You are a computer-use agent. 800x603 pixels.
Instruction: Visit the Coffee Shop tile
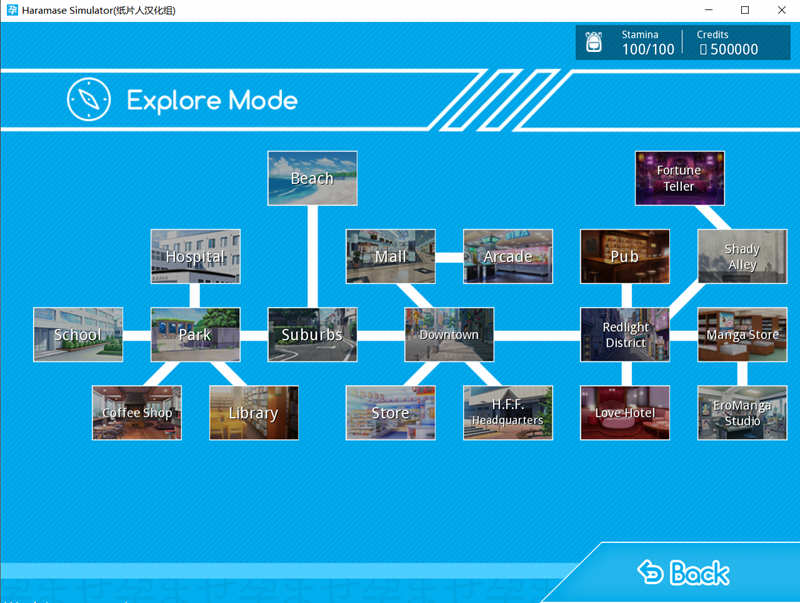point(137,412)
